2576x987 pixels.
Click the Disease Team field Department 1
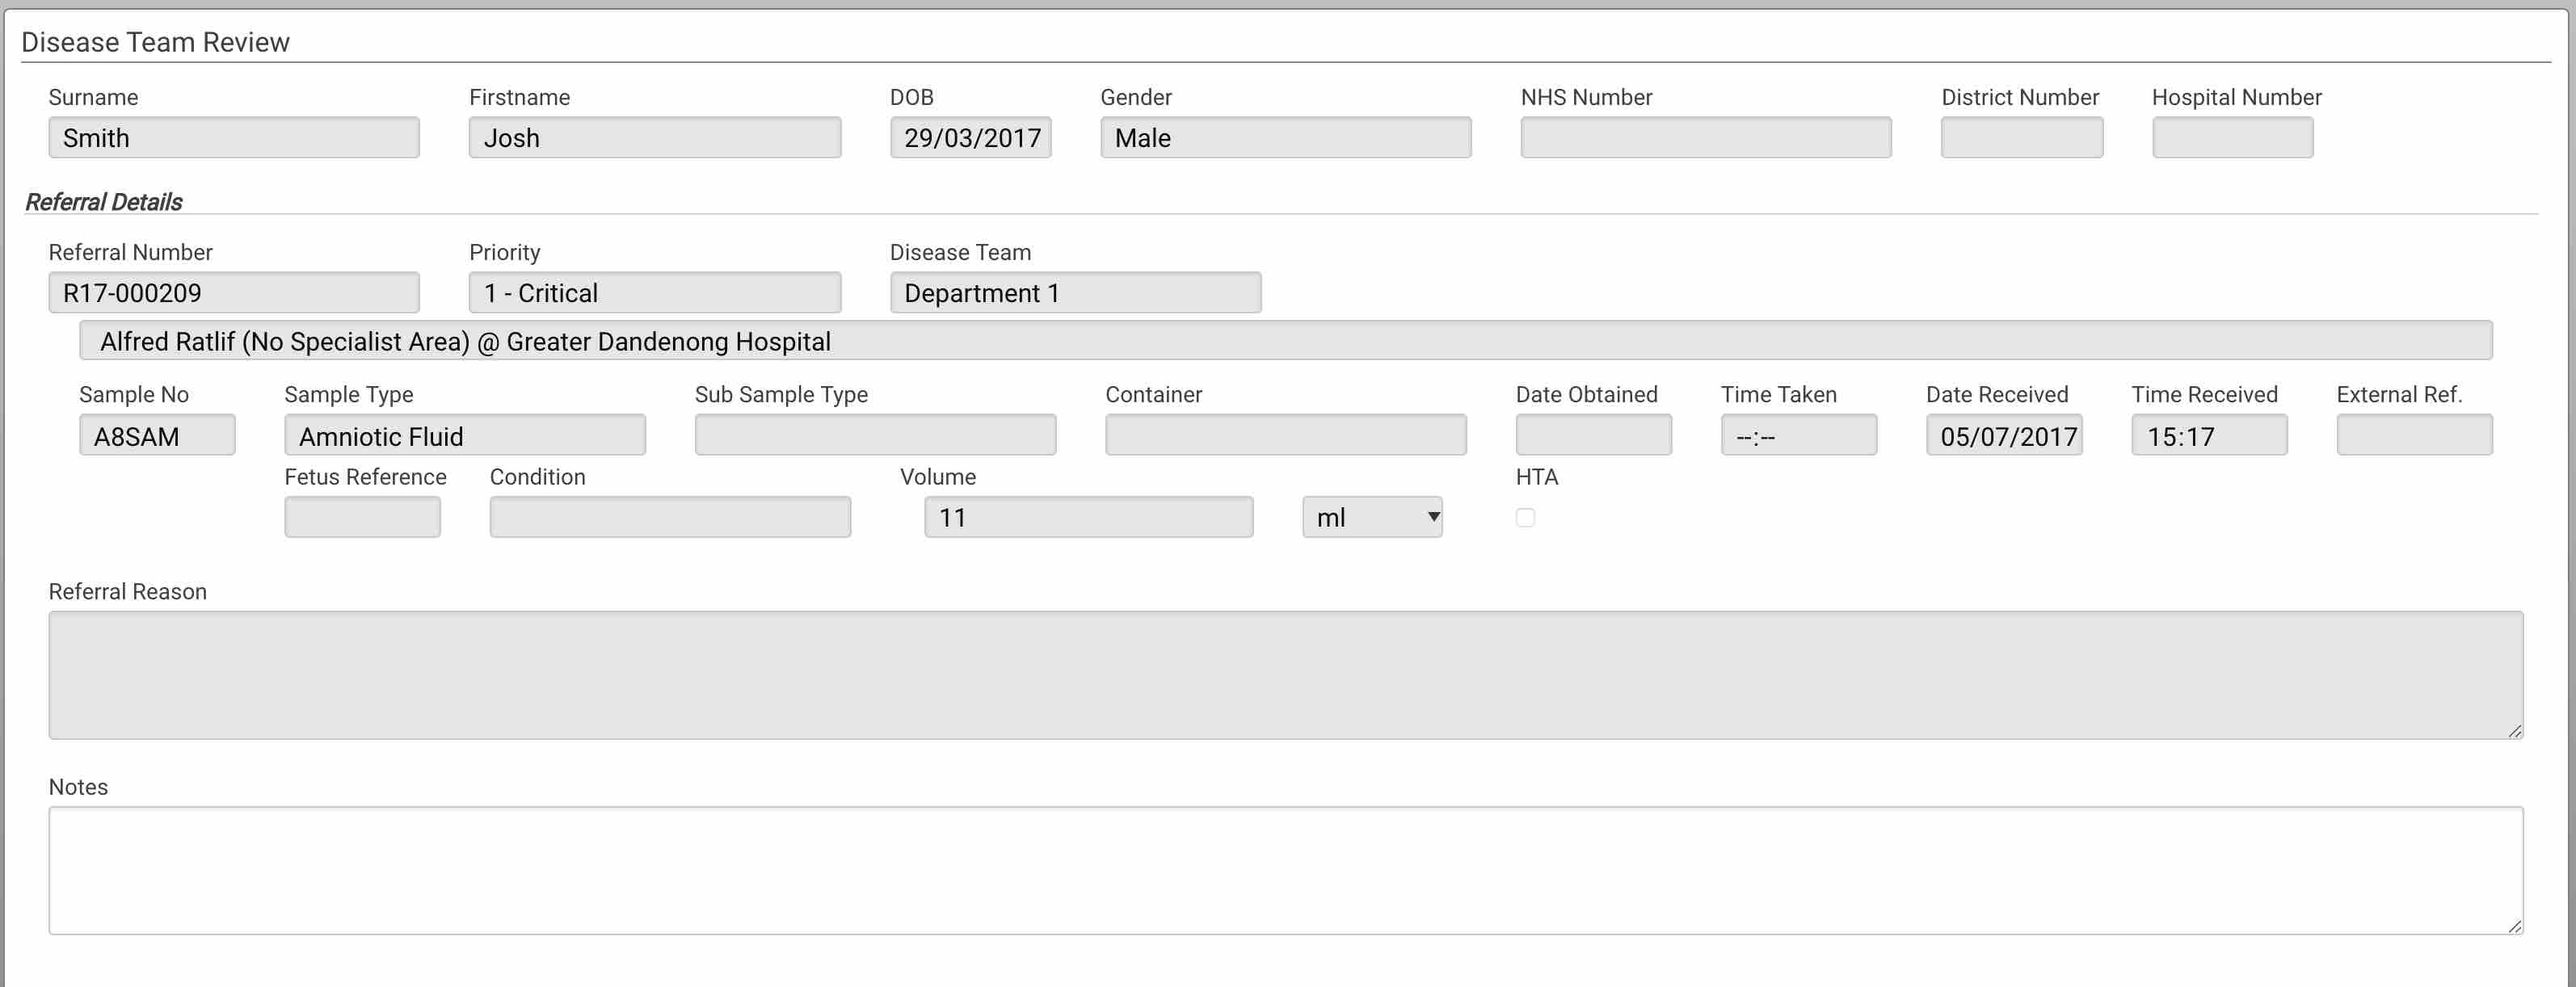1076,292
